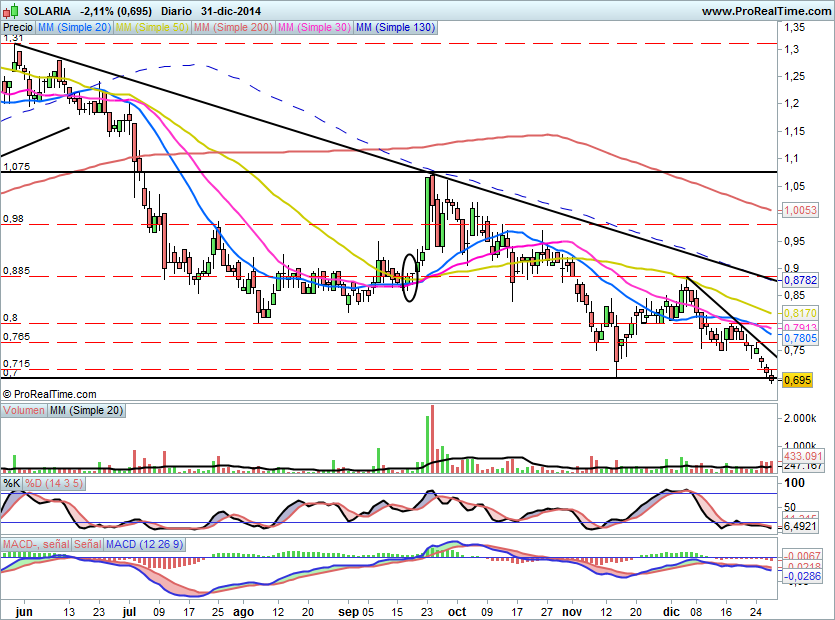Click the ellipse annotation drawn on the chart
The image size is (835, 620).
409,274
